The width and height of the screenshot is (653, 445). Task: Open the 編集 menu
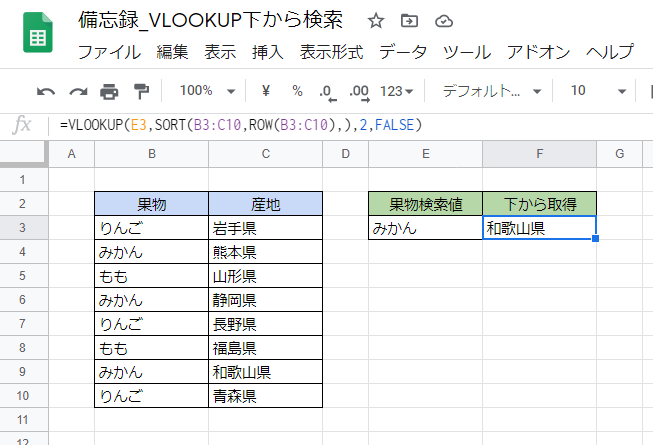click(x=172, y=52)
